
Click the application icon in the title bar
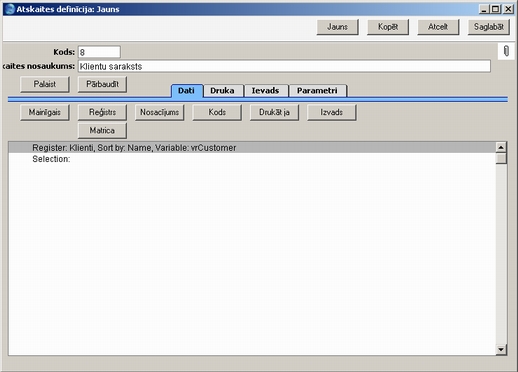tap(10, 9)
